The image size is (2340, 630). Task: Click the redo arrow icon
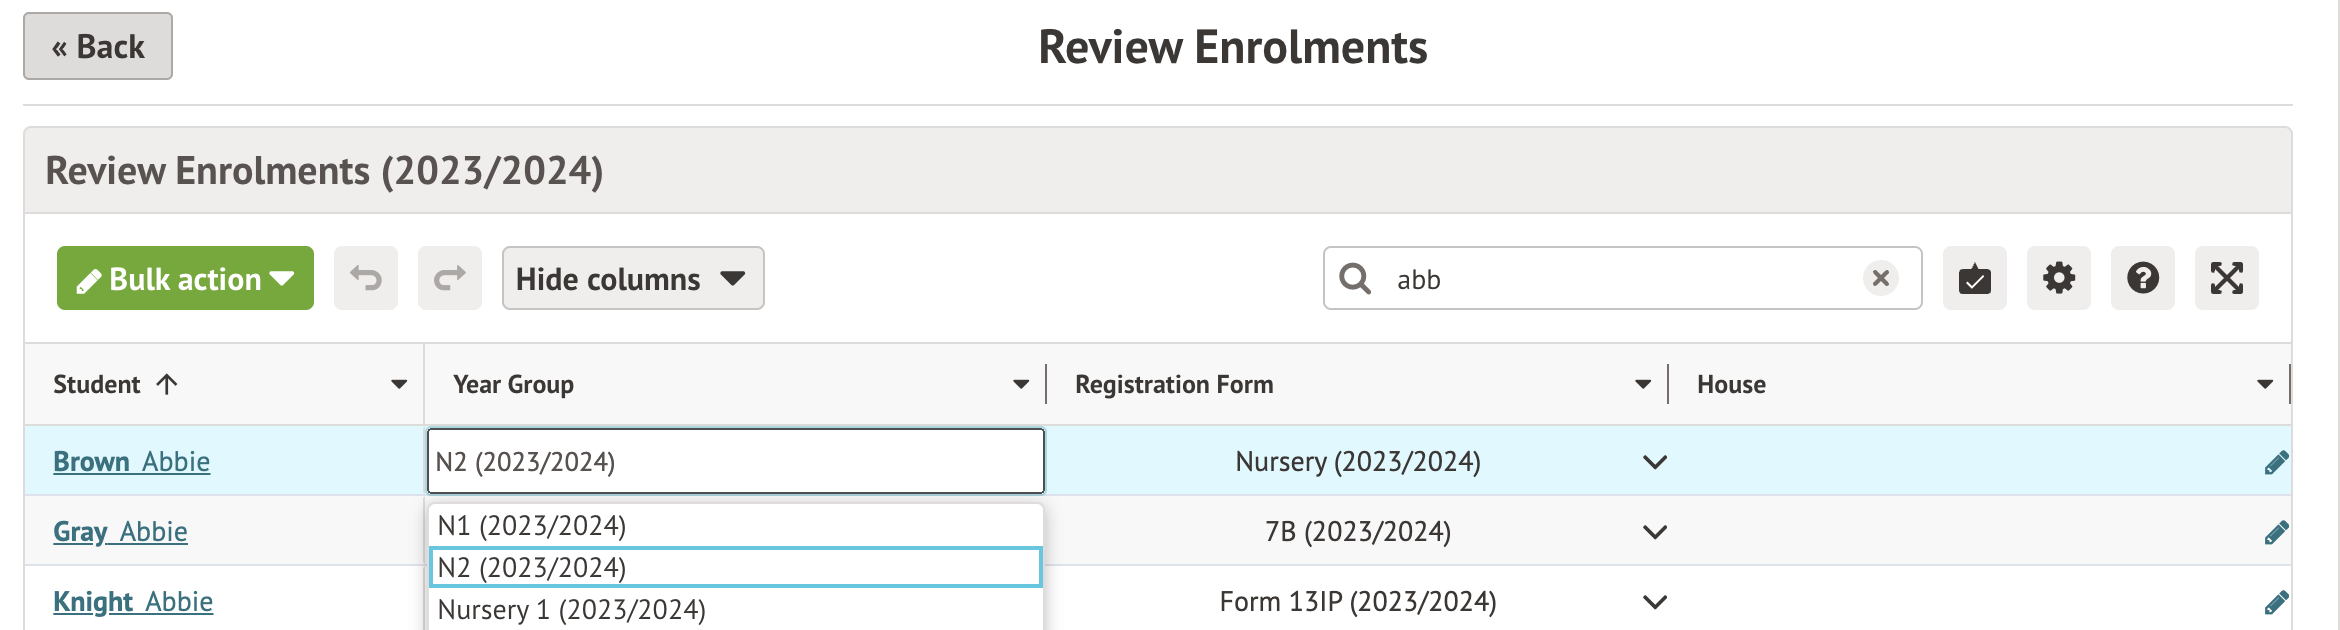[x=450, y=278]
